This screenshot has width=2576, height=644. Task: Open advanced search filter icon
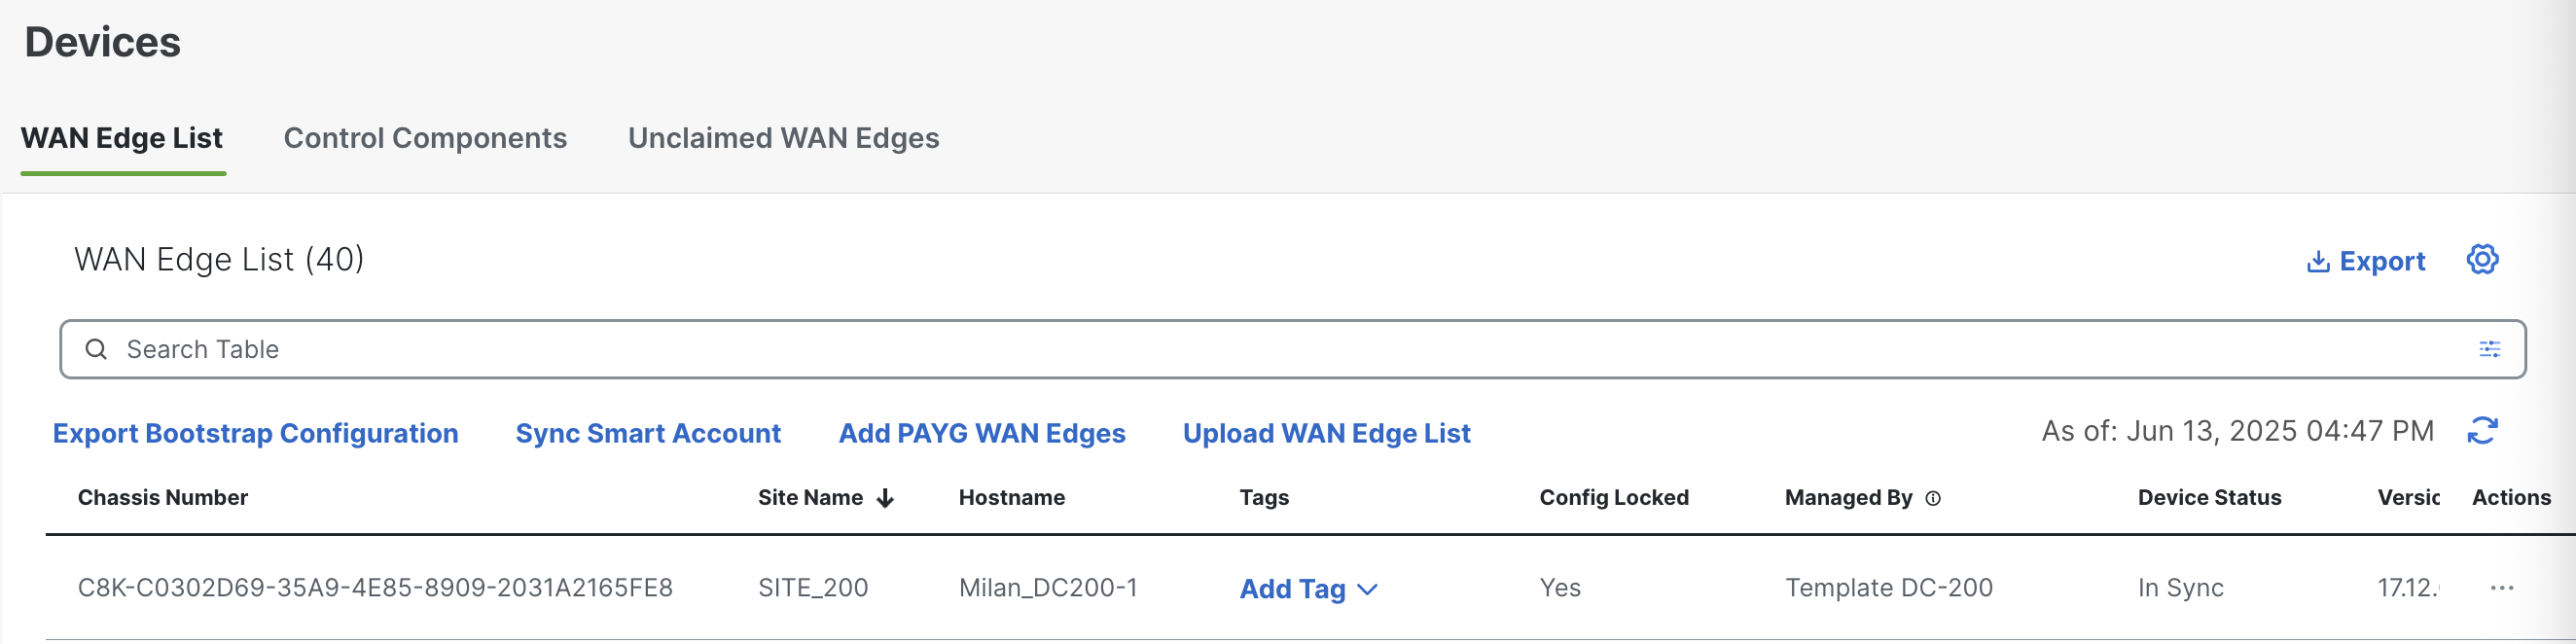[2489, 349]
